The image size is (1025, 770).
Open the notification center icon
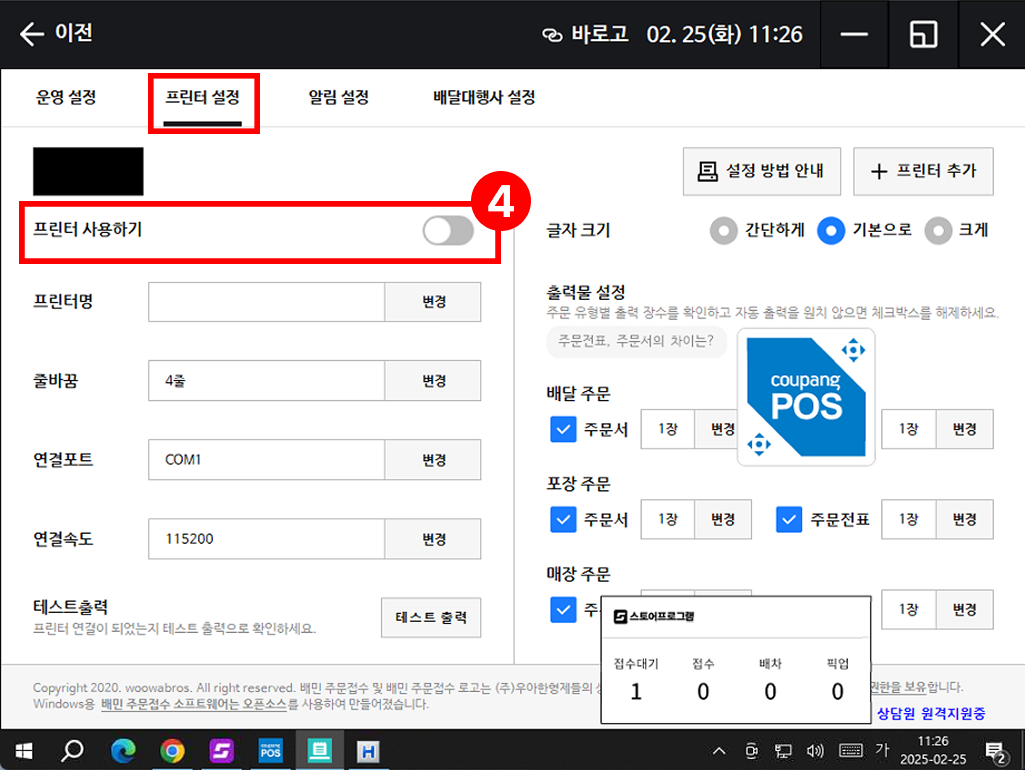click(995, 750)
